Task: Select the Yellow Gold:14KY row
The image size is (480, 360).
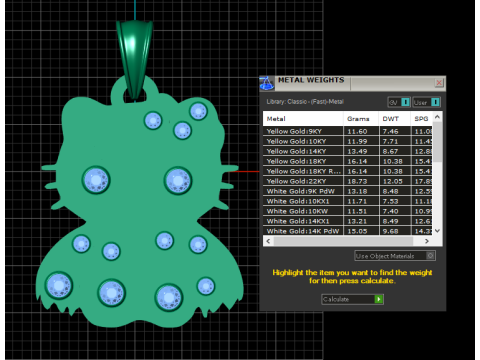Action: [348, 151]
